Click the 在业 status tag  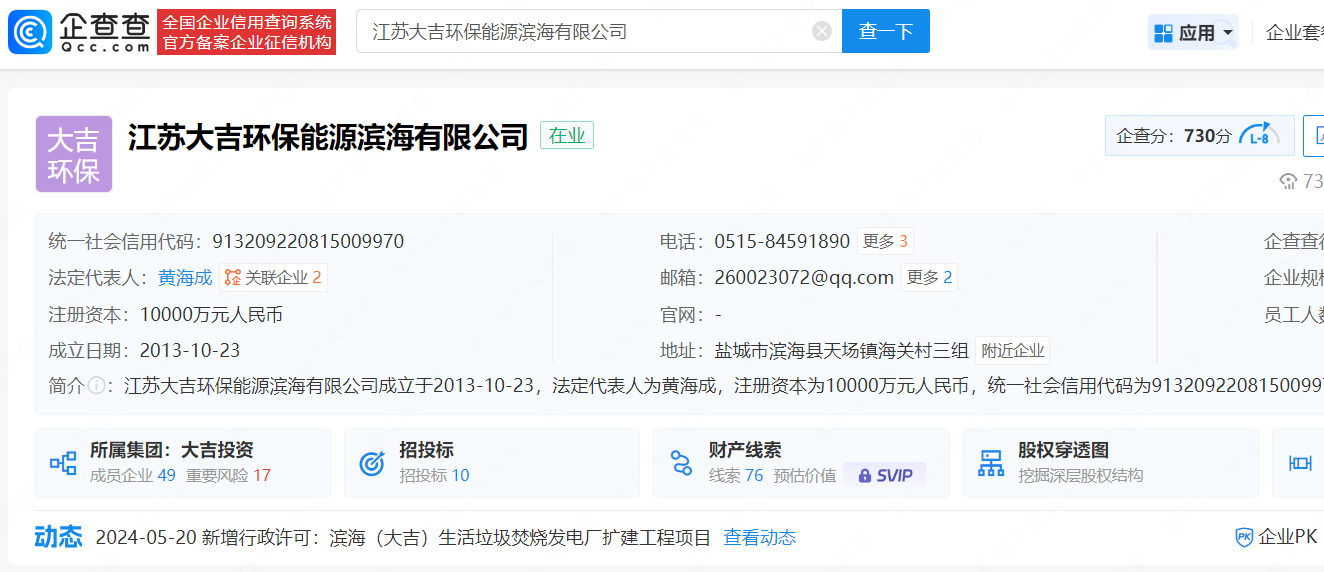pos(567,136)
